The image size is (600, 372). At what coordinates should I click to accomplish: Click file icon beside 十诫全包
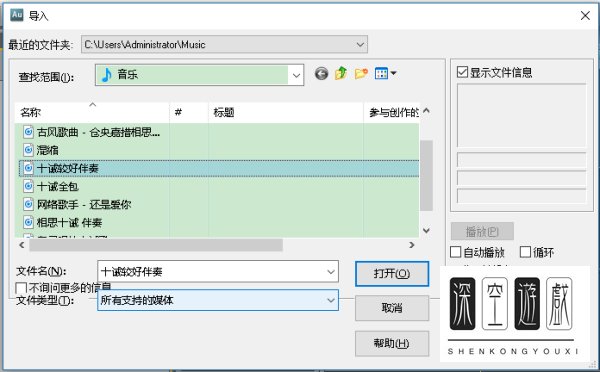click(x=28, y=186)
